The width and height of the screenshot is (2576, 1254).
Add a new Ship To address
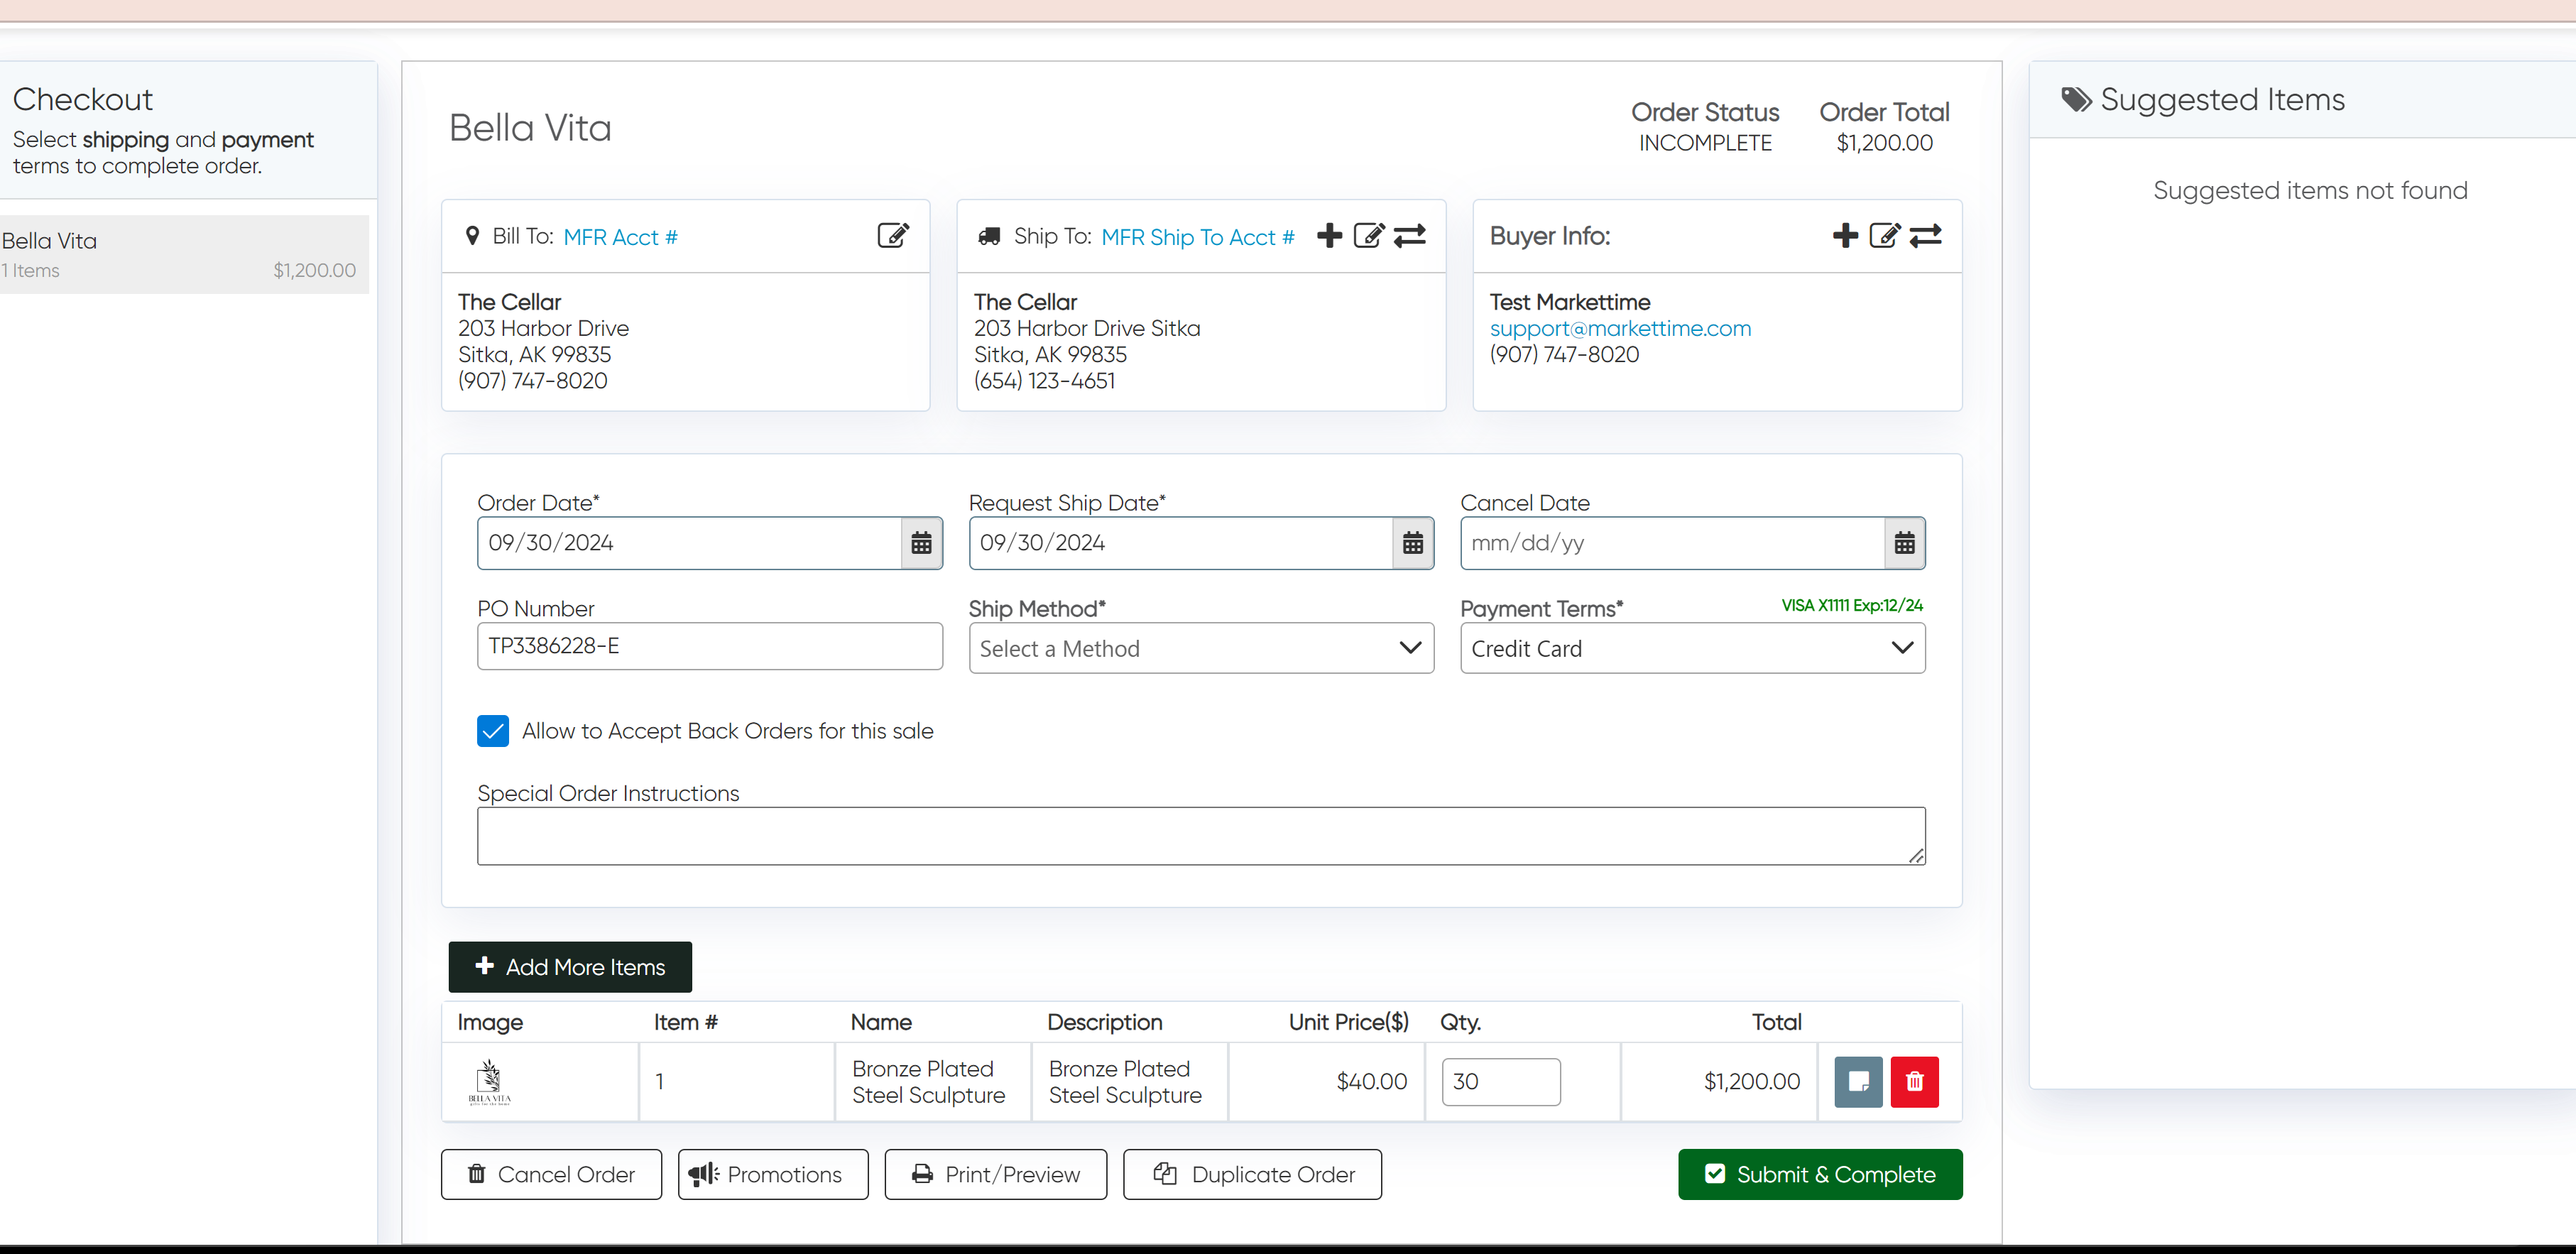[1330, 236]
